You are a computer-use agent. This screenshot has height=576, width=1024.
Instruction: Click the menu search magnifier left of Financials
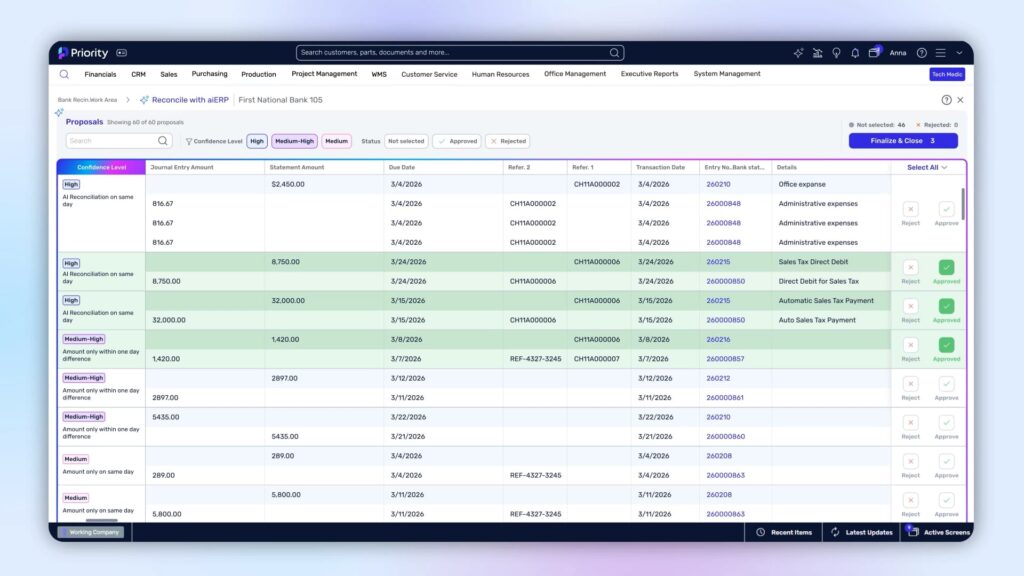(x=64, y=74)
